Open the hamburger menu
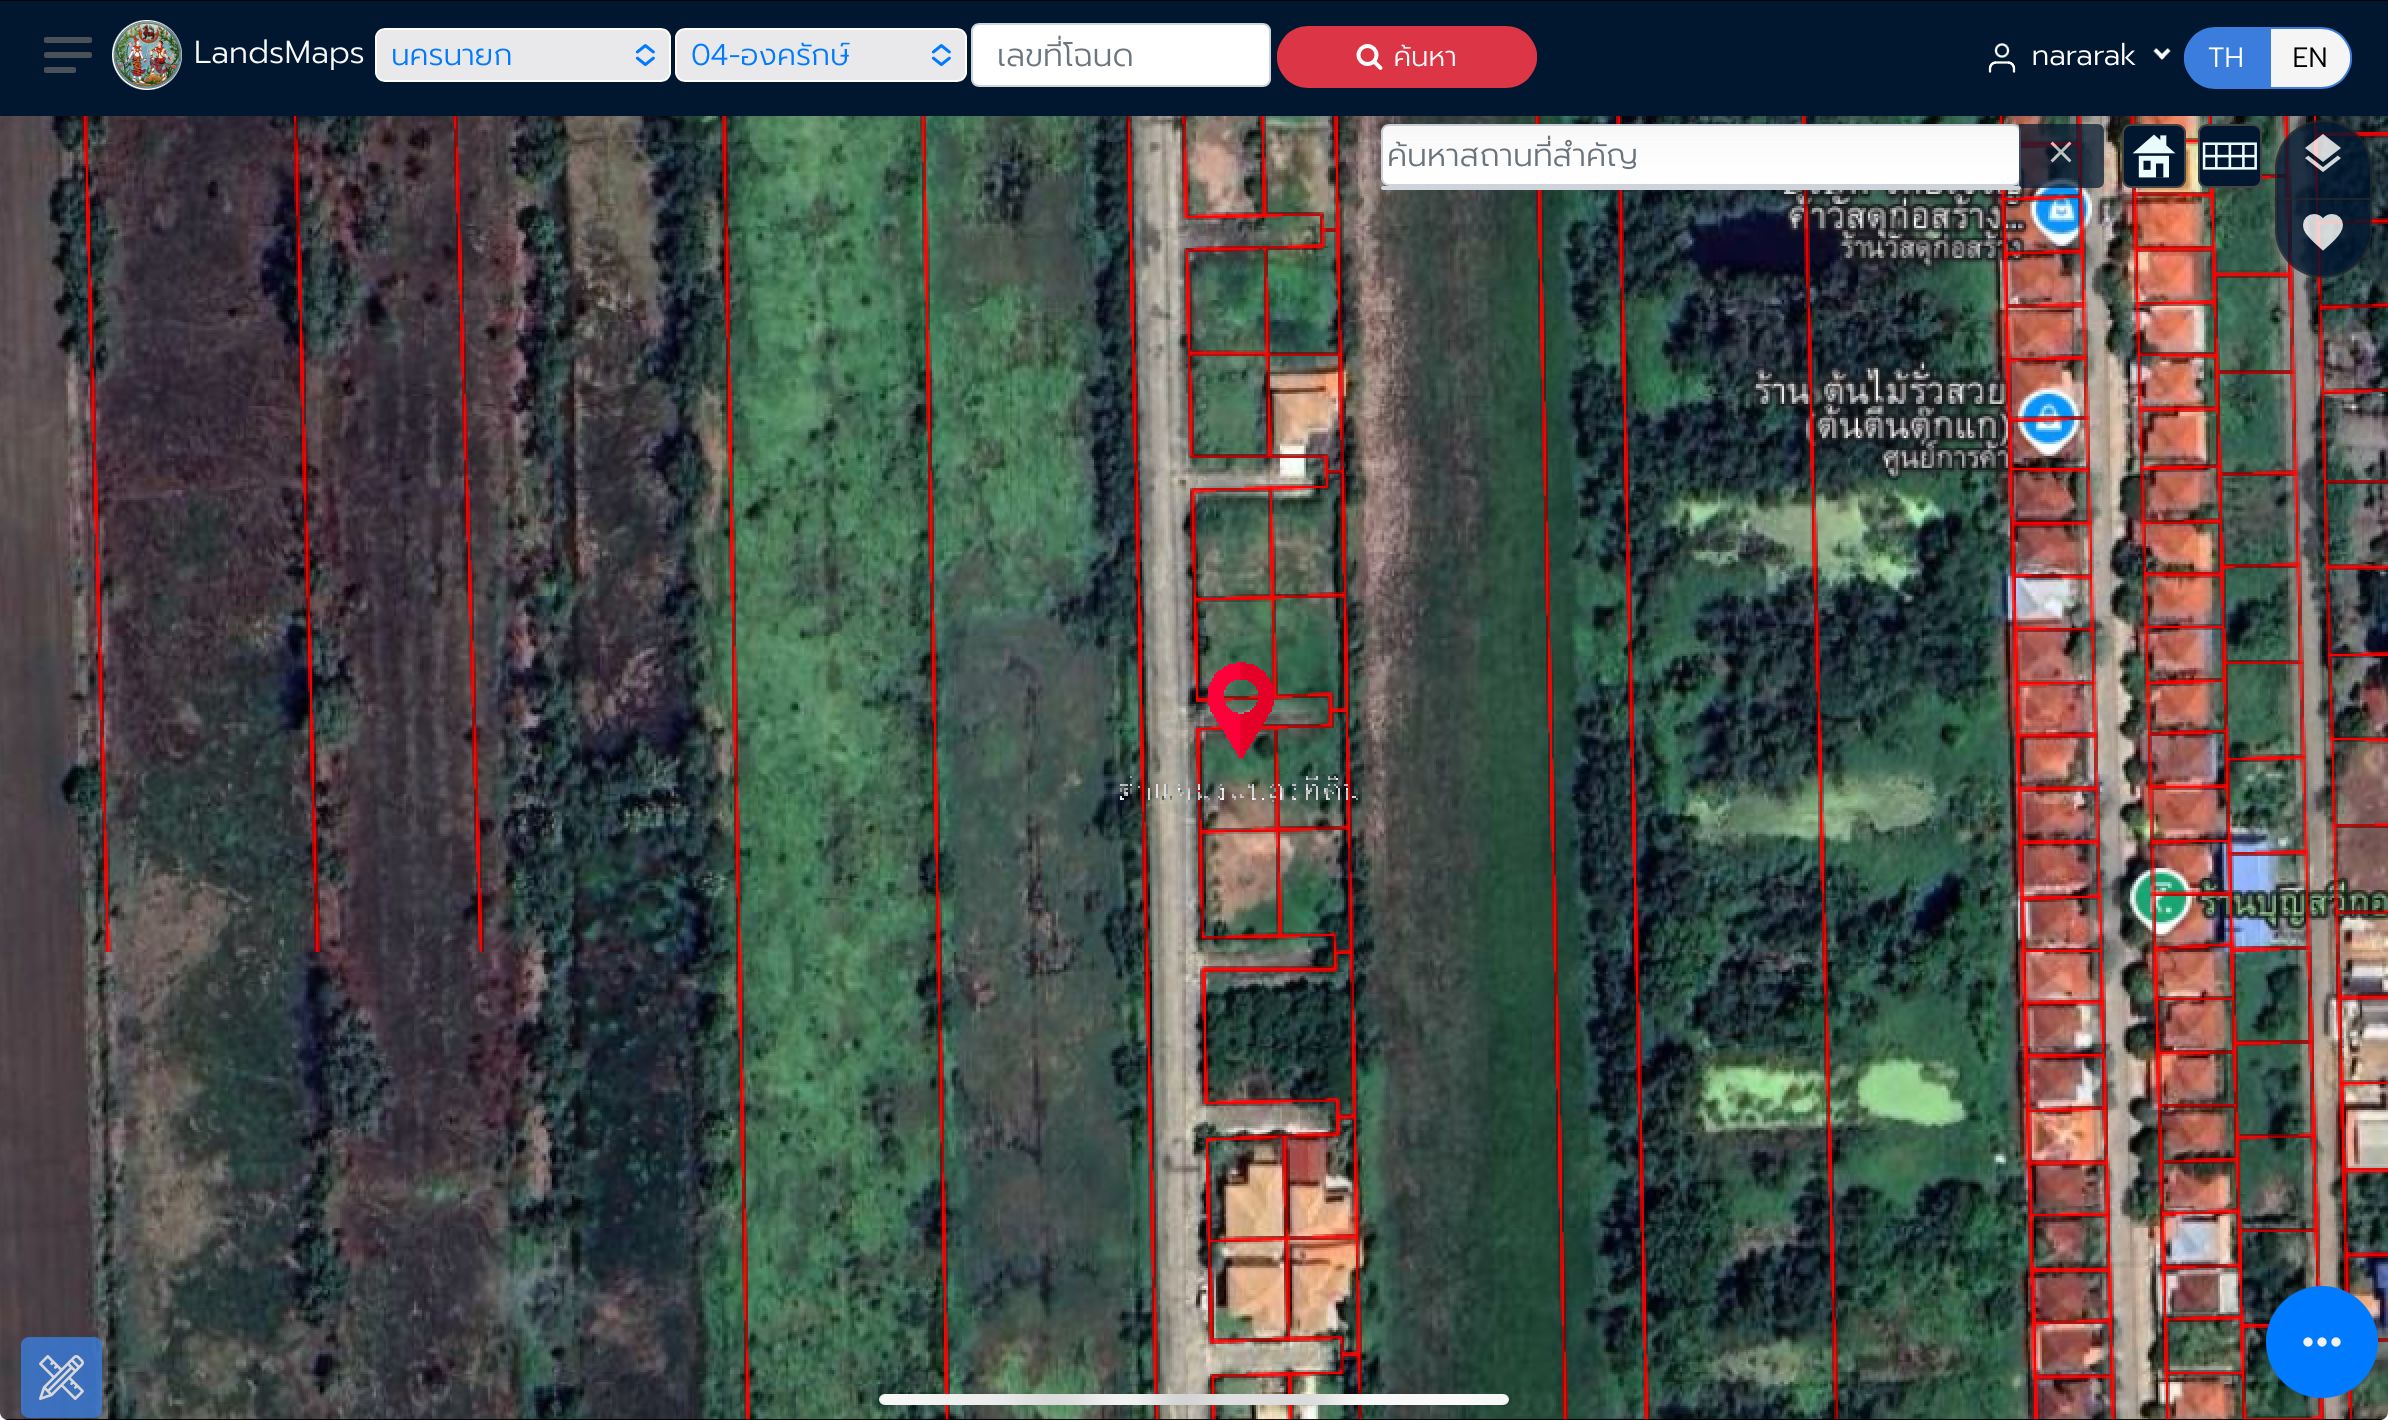 pyautogui.click(x=67, y=55)
